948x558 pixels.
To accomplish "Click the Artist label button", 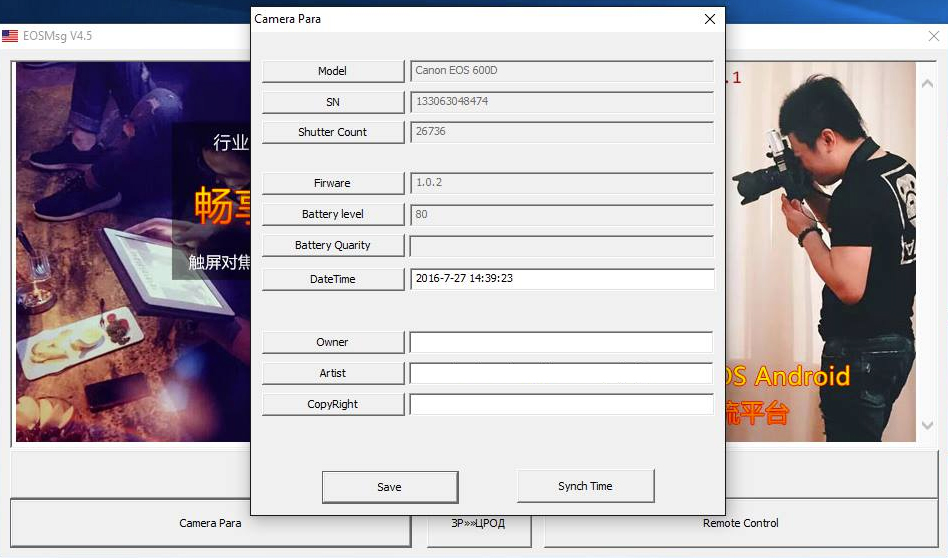I will [x=332, y=373].
